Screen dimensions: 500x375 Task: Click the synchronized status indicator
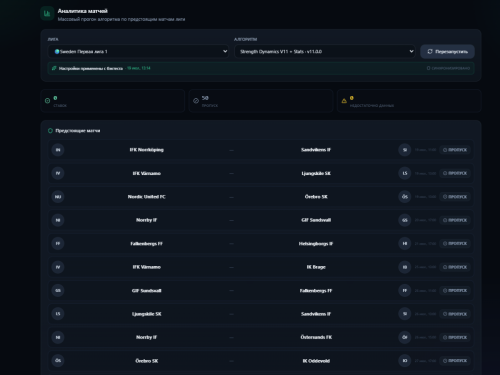[x=448, y=68]
